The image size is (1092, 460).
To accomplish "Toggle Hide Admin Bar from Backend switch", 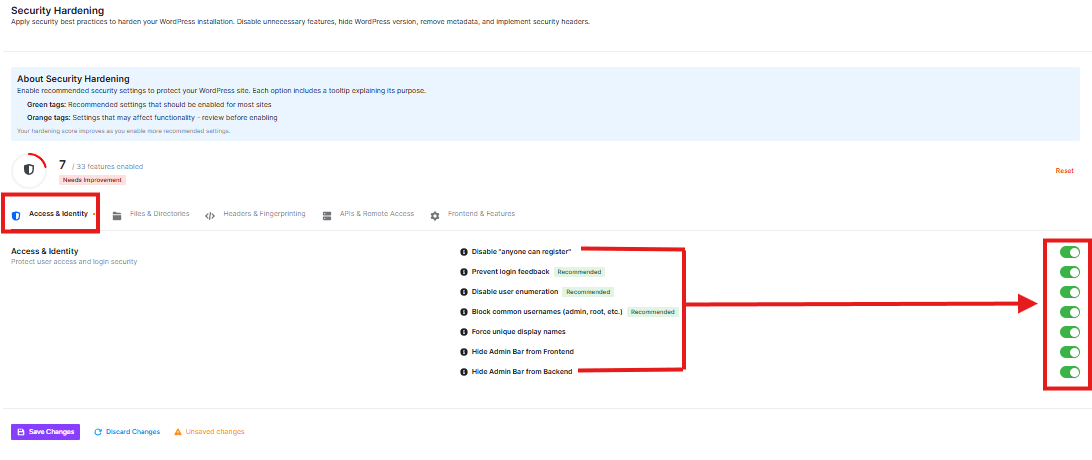I will click(1070, 372).
